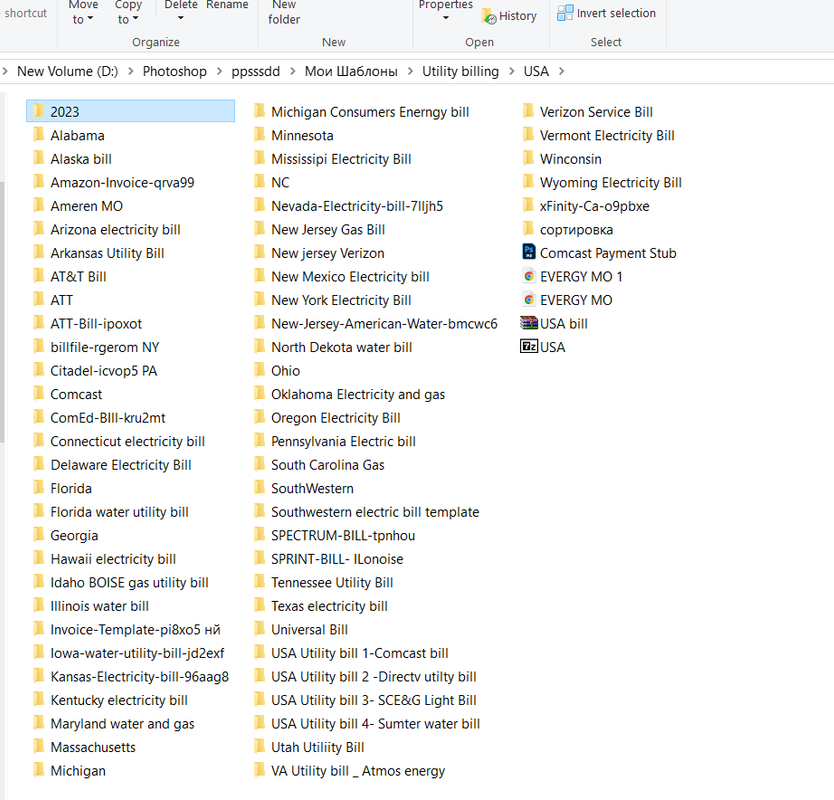This screenshot has width=834, height=800.
Task: Expand the Properties dropdown arrow
Action: pyautogui.click(x=446, y=18)
